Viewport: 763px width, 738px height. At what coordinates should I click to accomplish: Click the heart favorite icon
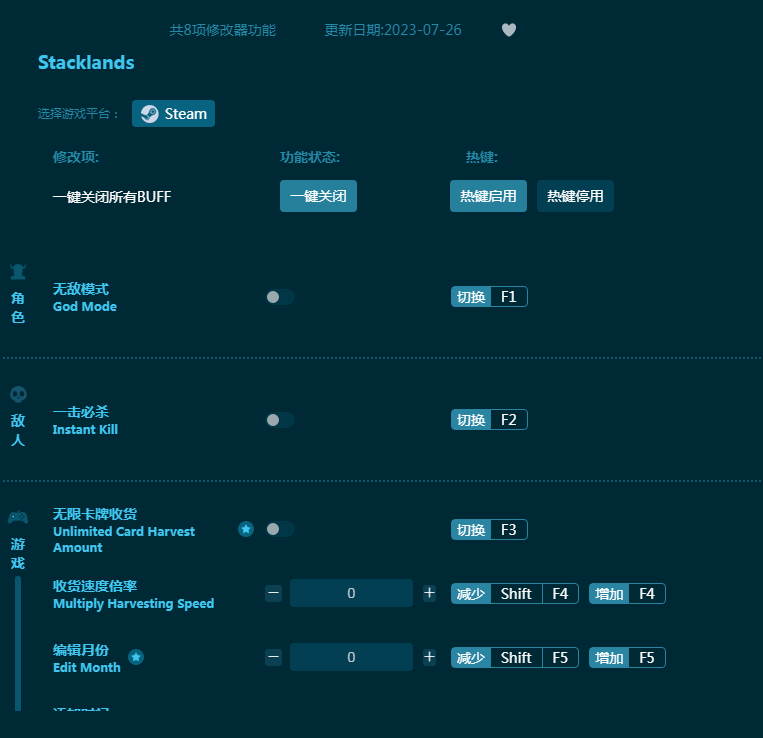pyautogui.click(x=509, y=30)
